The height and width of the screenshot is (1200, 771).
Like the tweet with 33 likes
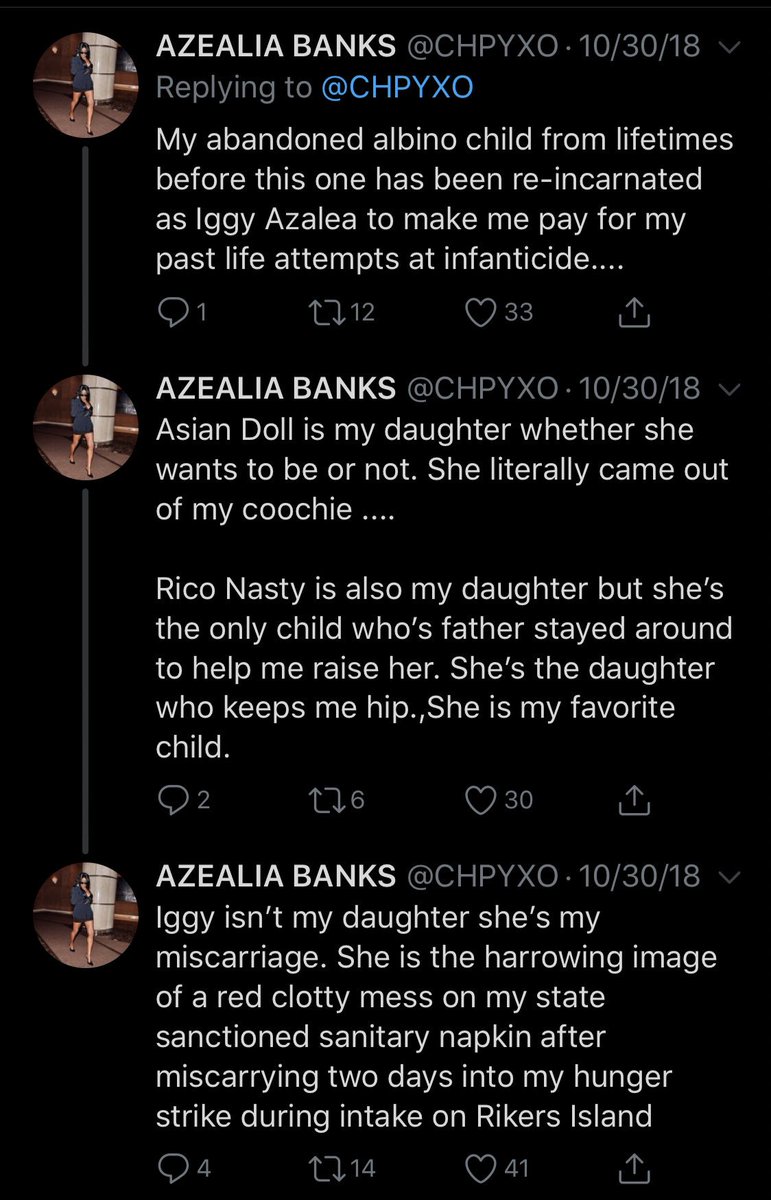click(482, 313)
